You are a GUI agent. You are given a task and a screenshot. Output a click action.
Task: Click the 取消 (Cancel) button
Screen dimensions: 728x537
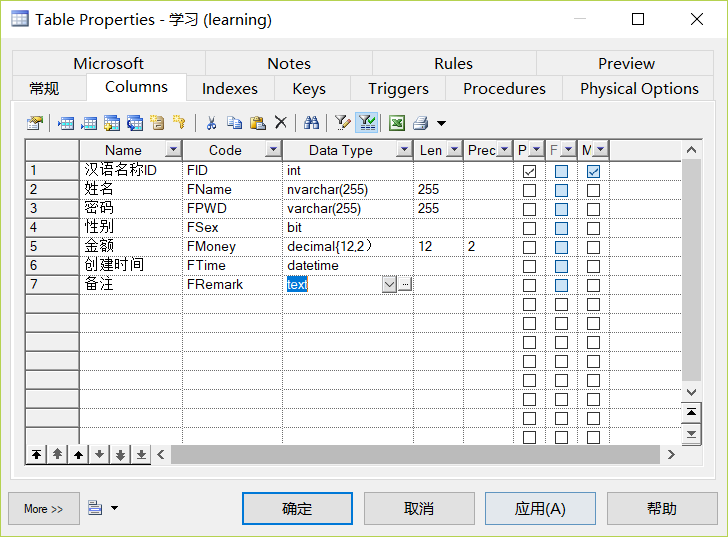419,509
